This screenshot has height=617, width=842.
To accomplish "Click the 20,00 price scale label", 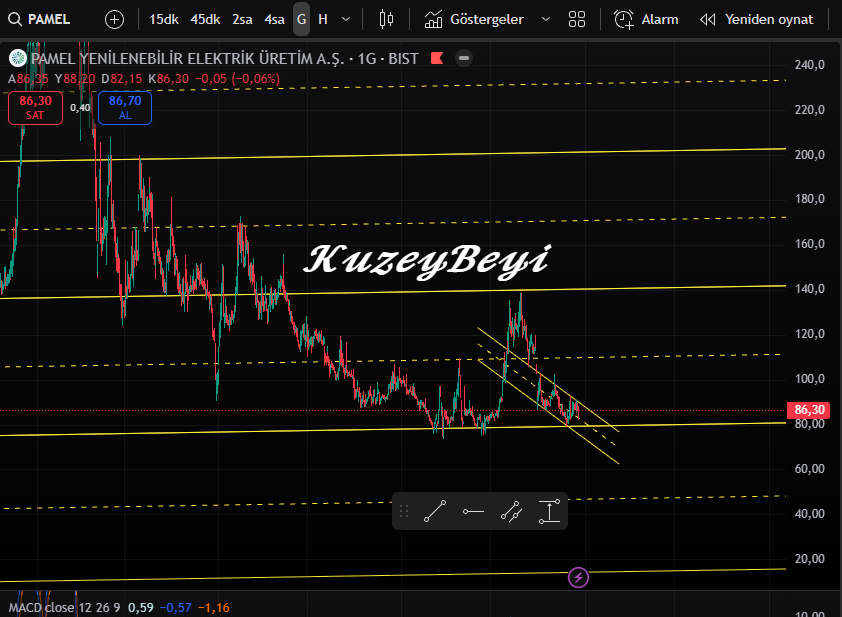I will (x=809, y=558).
